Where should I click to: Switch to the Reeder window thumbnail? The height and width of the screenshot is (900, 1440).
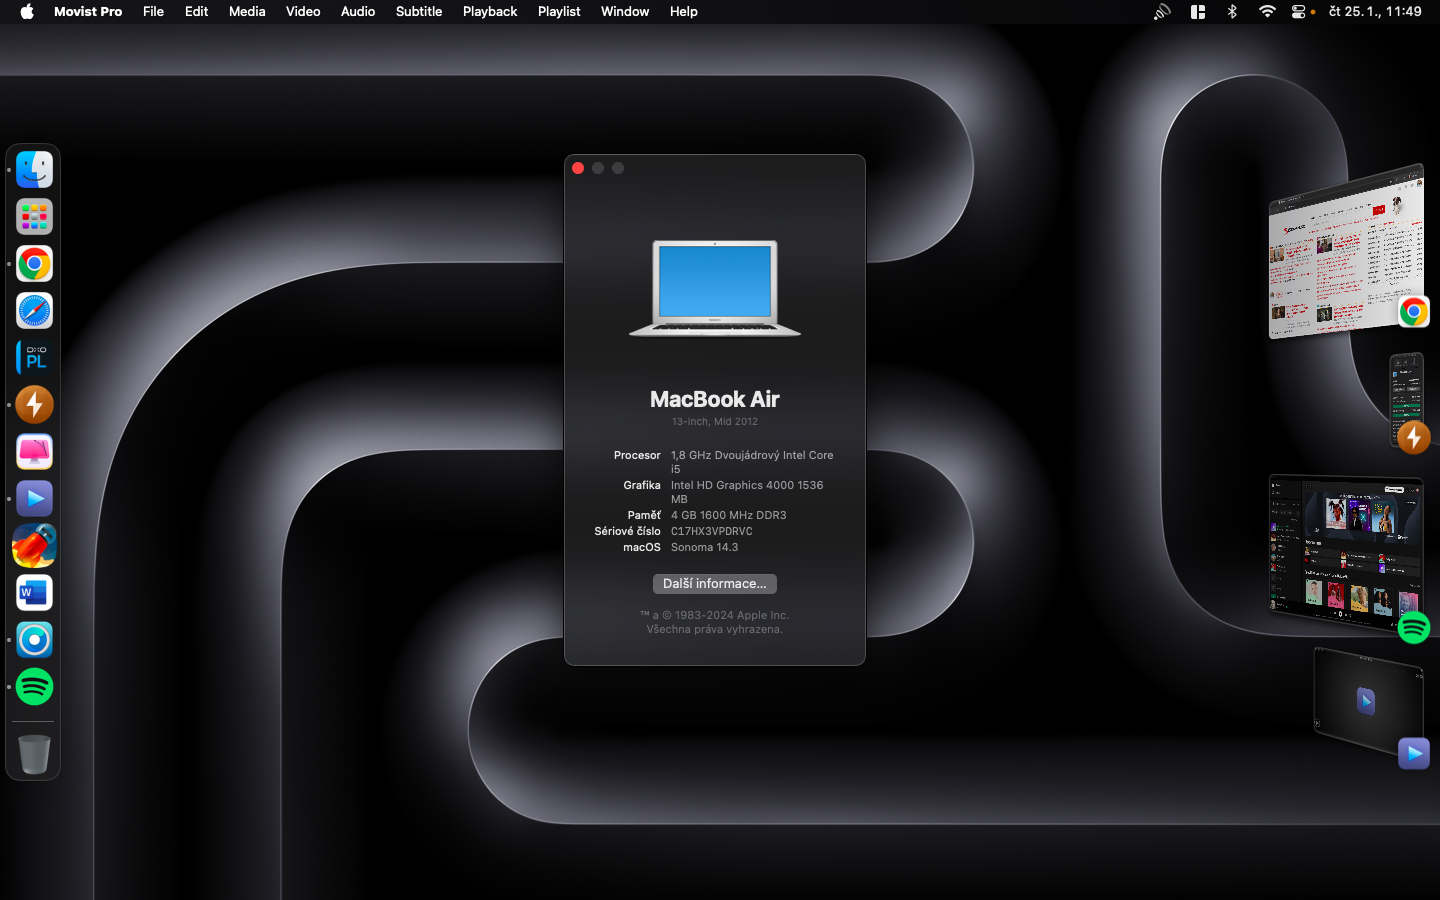[x=1407, y=400]
